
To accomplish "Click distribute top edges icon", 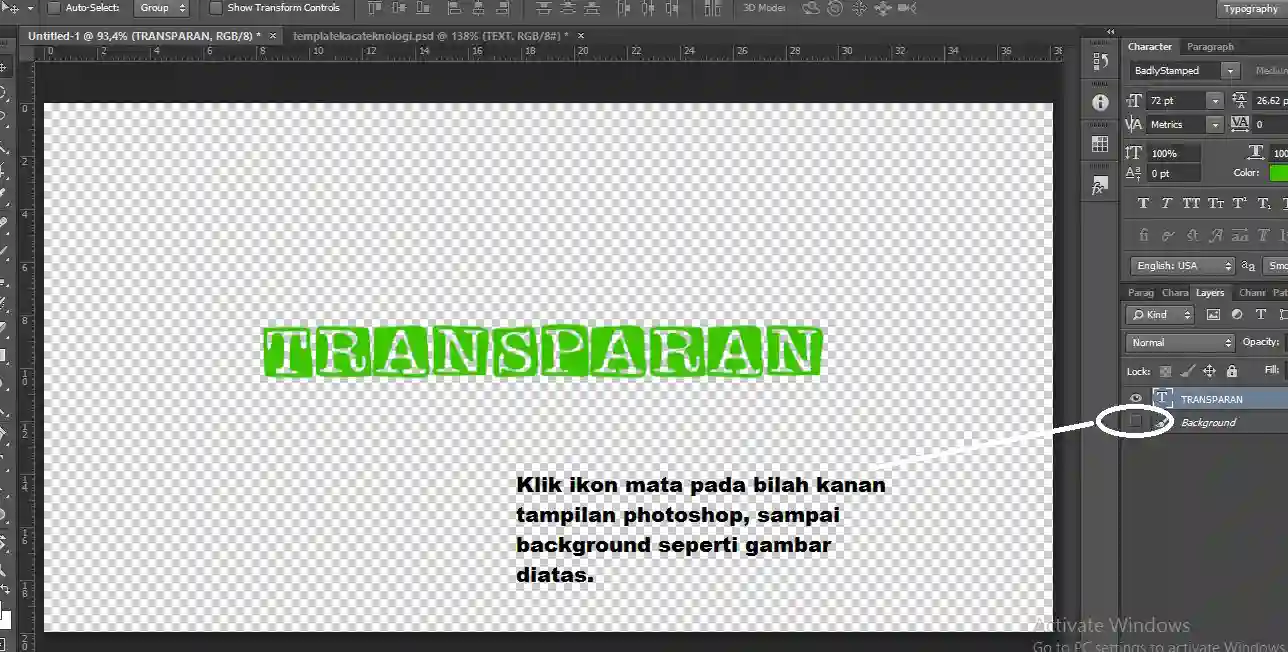I will (x=543, y=8).
